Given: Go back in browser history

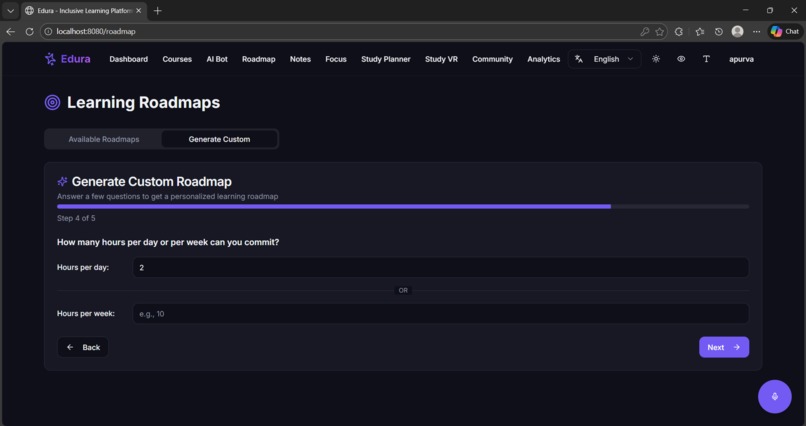Looking at the screenshot, I should 10,31.
